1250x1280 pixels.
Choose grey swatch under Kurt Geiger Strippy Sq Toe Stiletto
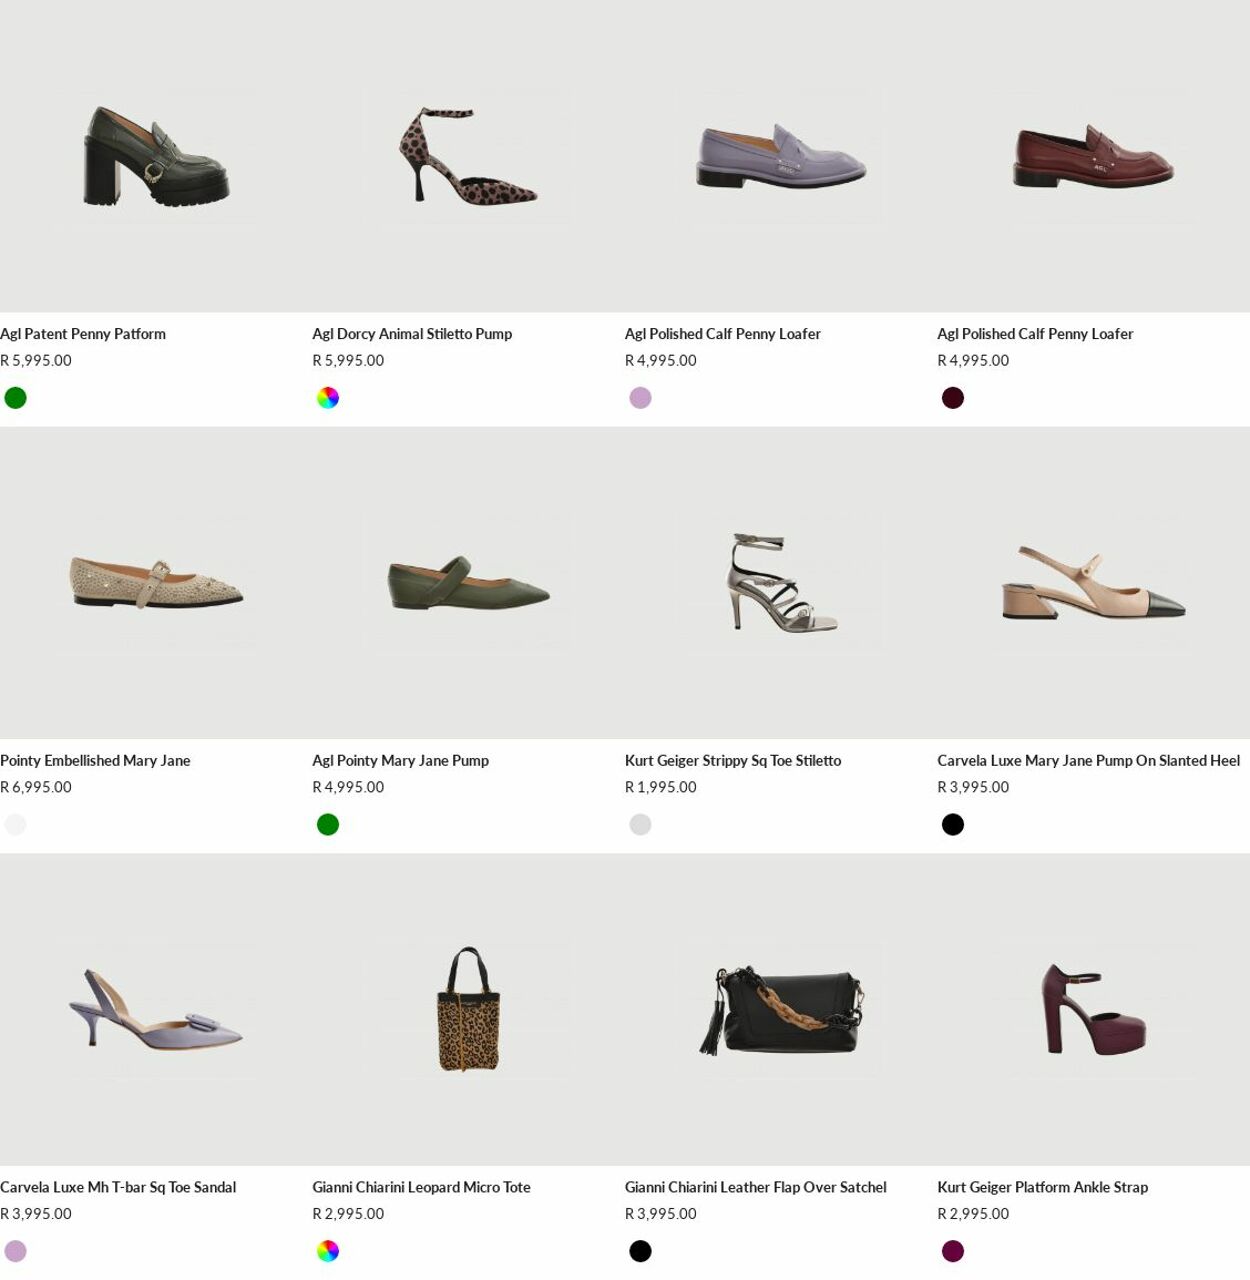pos(641,825)
